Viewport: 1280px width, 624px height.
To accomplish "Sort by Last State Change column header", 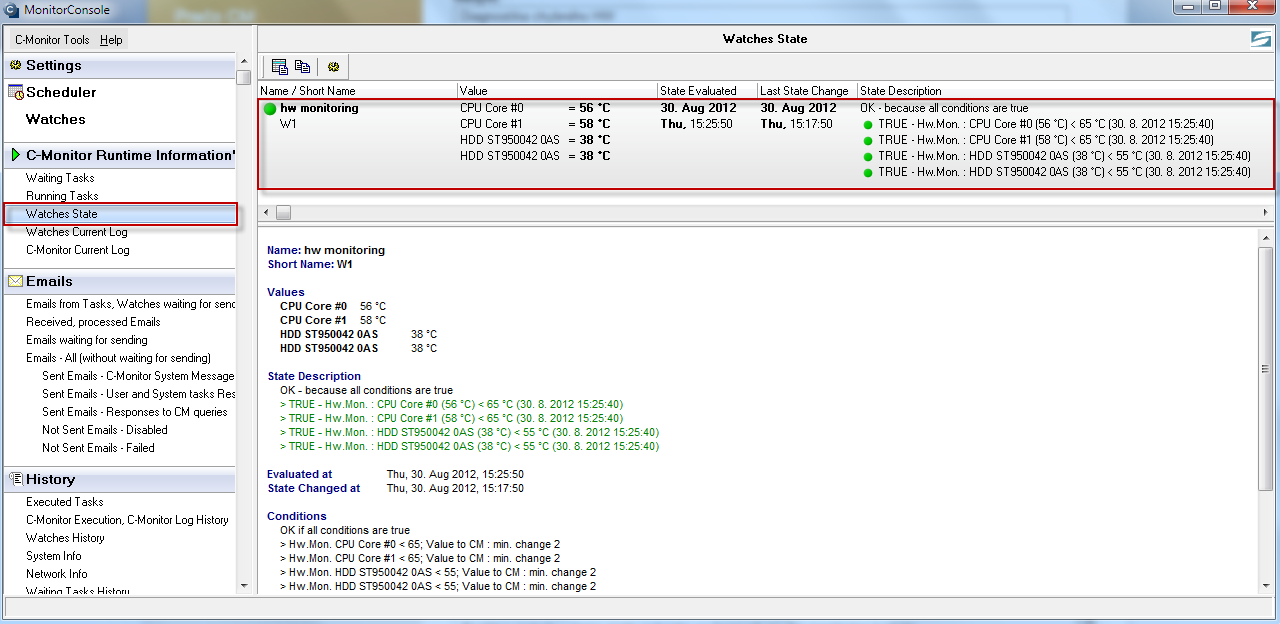I will coord(808,91).
